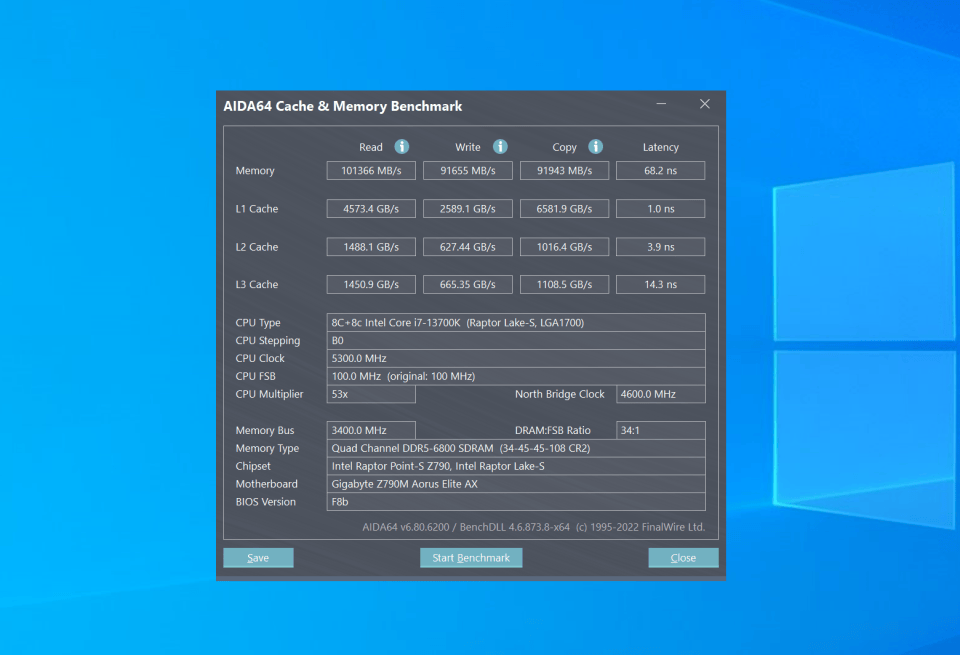Click the AIDA64 window title bar

click(420, 106)
